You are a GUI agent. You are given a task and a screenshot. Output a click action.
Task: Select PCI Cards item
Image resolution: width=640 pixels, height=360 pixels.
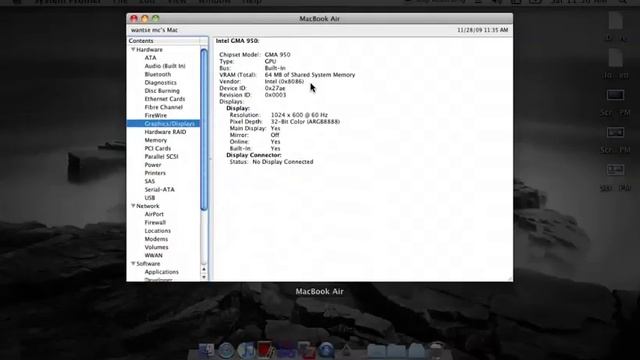tap(158, 148)
